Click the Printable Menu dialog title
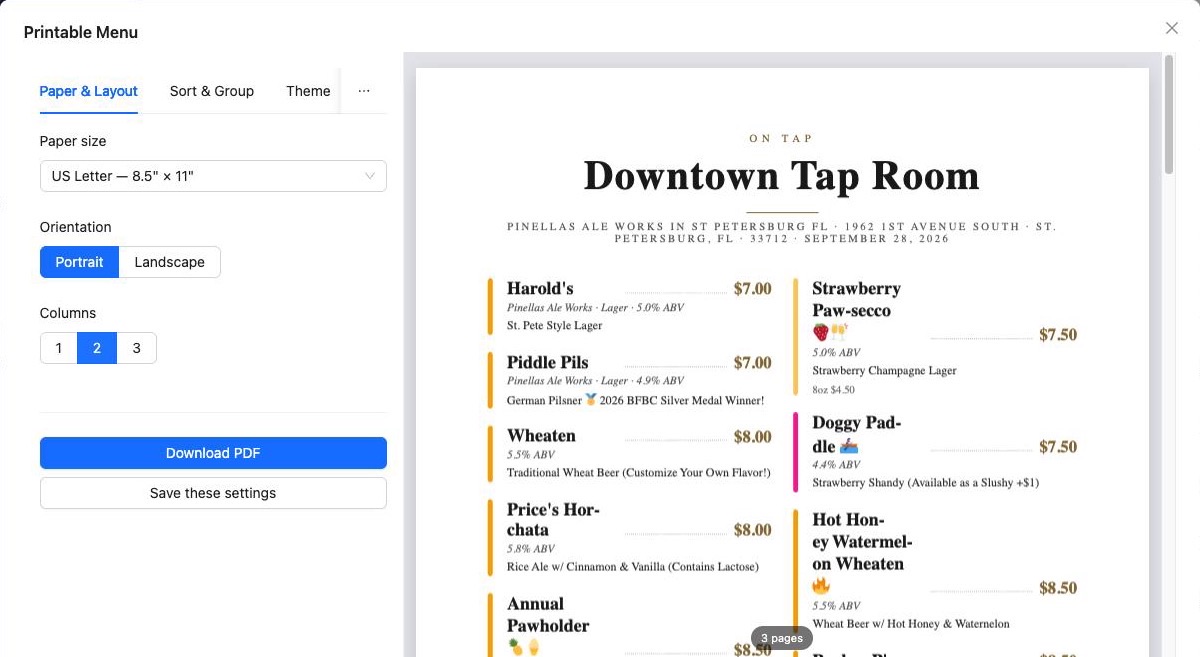The image size is (1200, 657). click(81, 32)
